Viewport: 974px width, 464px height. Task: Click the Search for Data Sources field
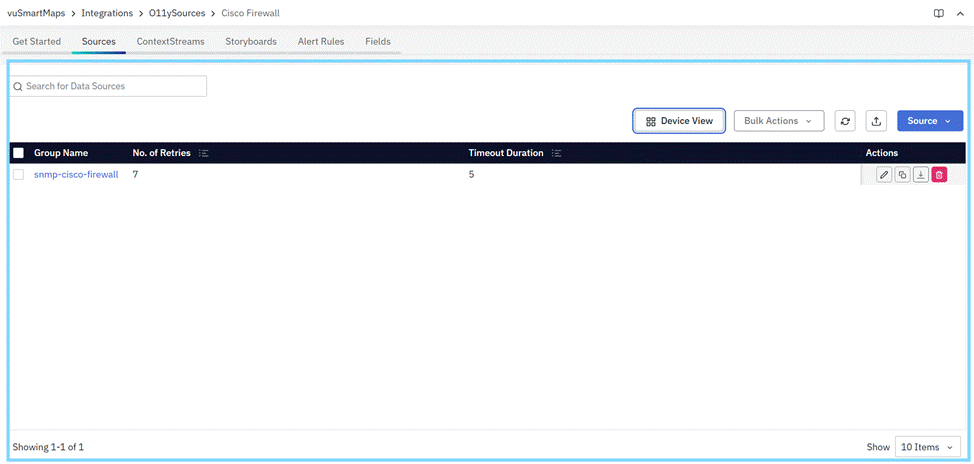pos(108,87)
